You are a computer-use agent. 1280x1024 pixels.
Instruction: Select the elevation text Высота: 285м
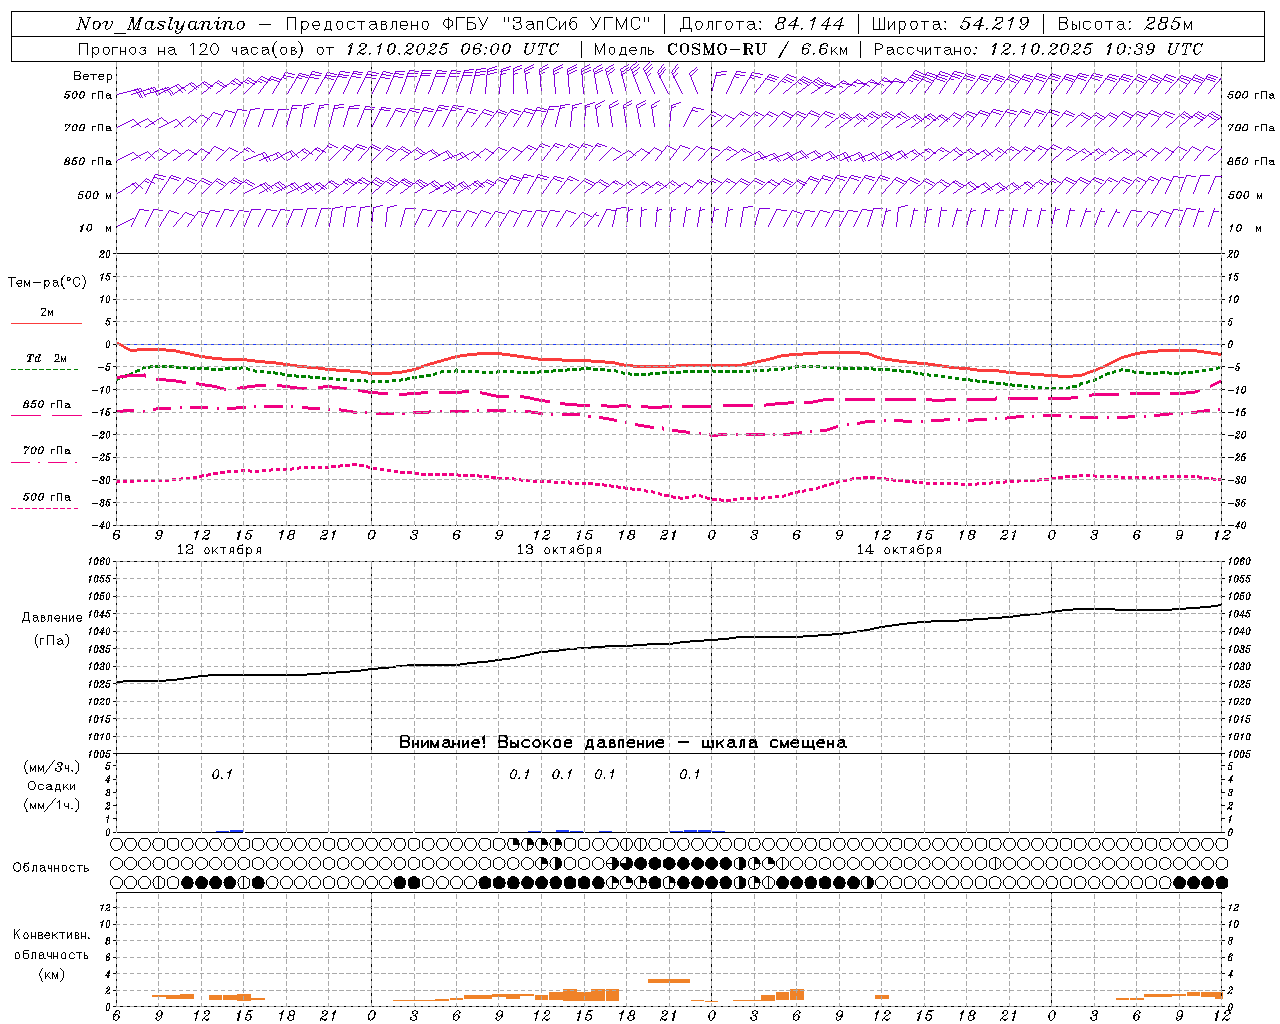[1125, 24]
